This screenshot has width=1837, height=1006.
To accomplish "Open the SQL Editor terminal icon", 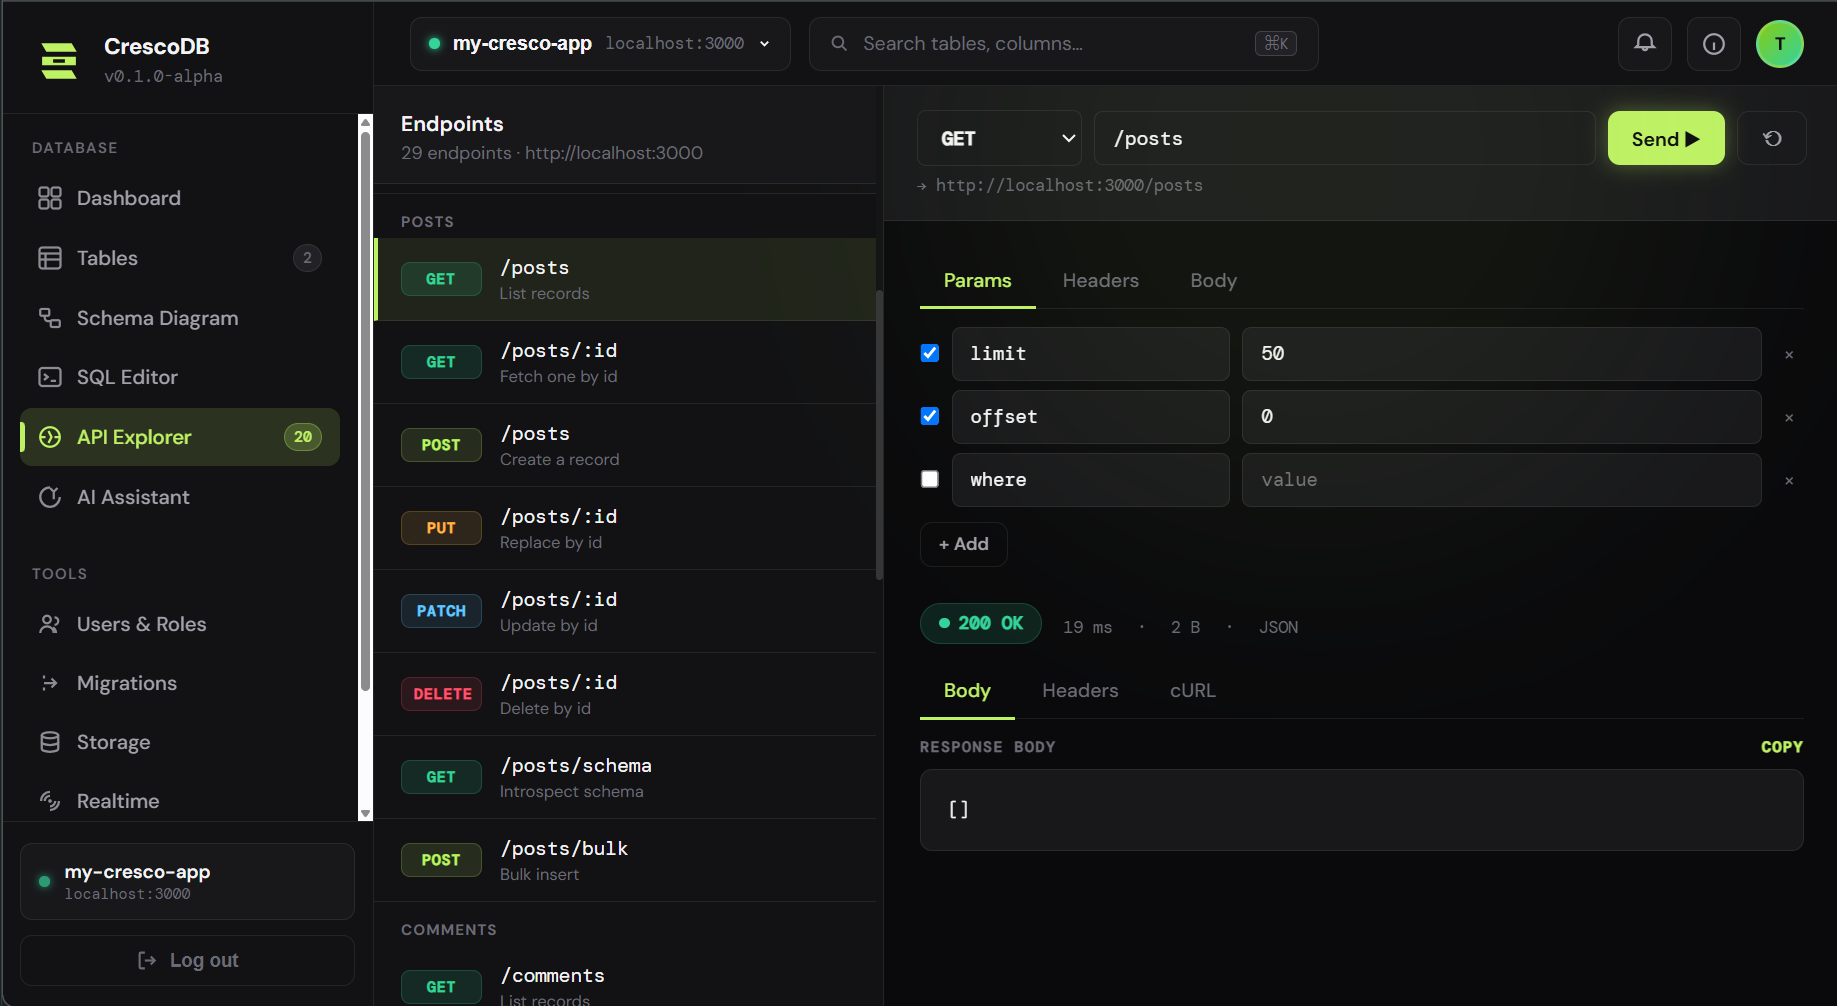I will tap(50, 377).
